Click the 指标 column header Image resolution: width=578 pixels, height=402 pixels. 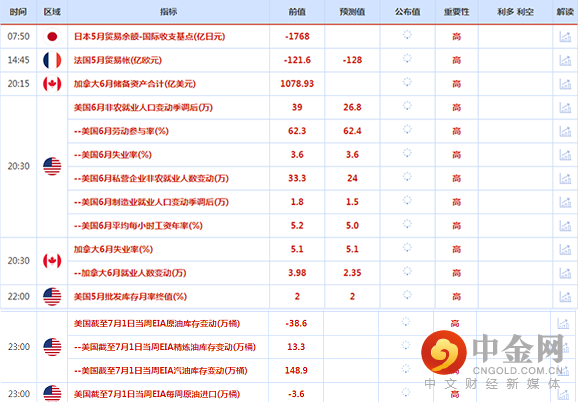coord(168,12)
